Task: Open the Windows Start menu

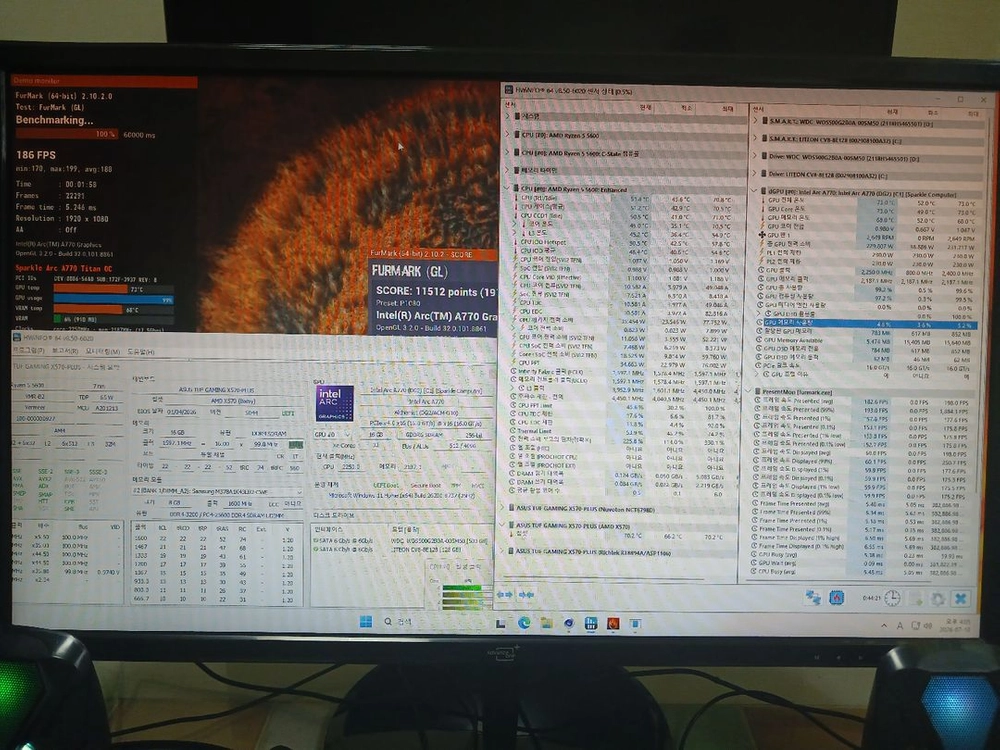Action: click(x=366, y=621)
